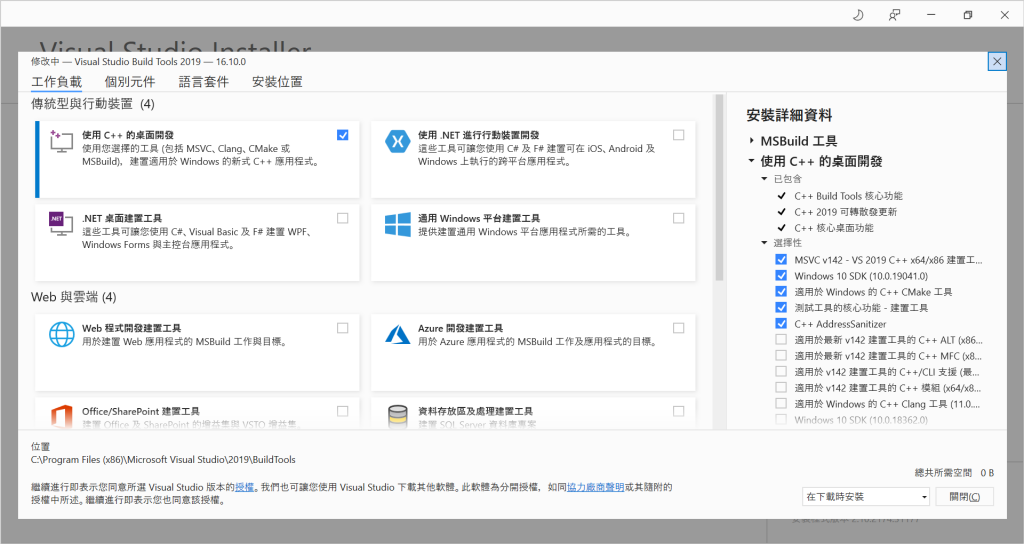Enable C++ MFC for v142 build tools
This screenshot has width=1024, height=544.
pos(781,355)
